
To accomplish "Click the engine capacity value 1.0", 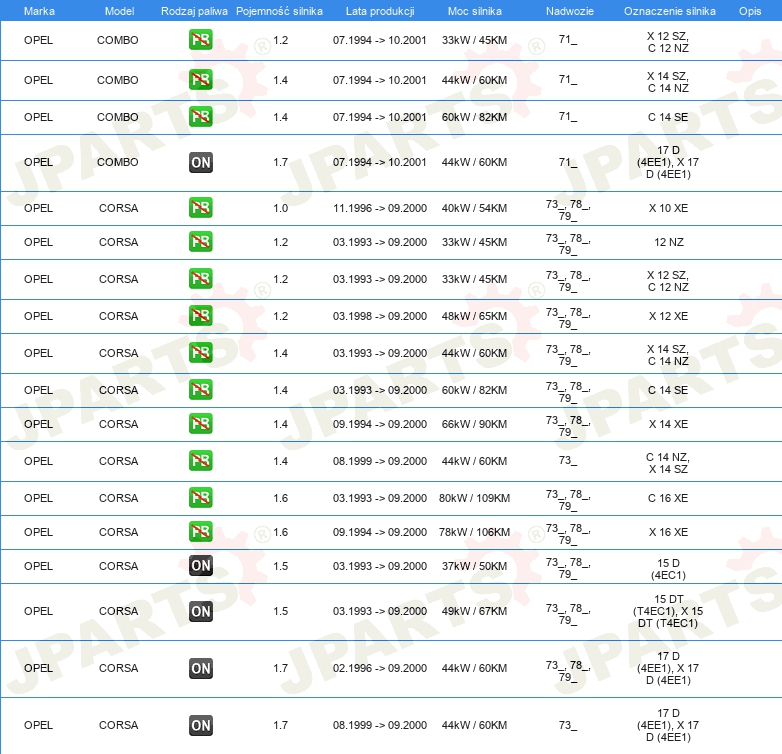I will click(x=281, y=208).
